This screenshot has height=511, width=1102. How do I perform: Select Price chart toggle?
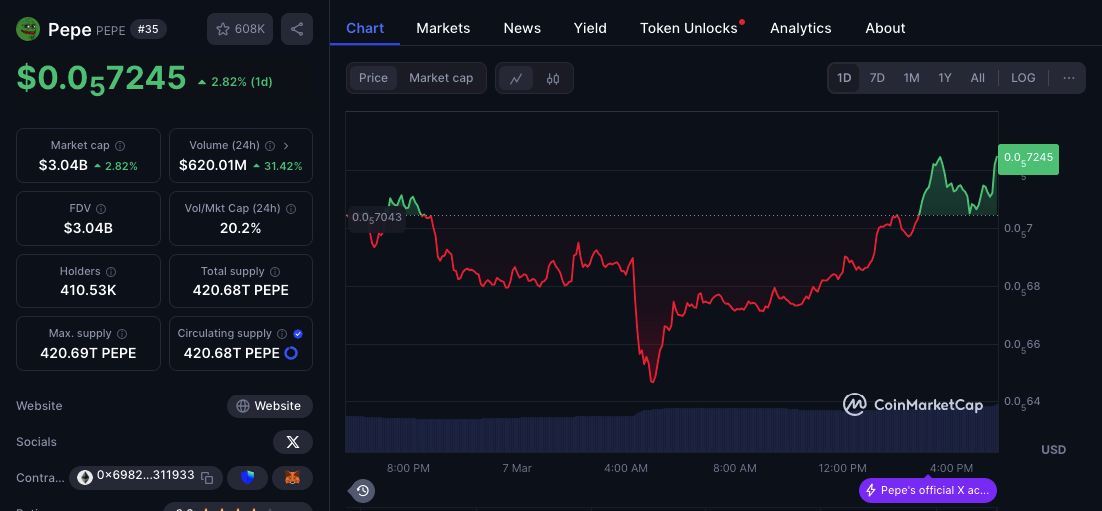[x=373, y=78]
